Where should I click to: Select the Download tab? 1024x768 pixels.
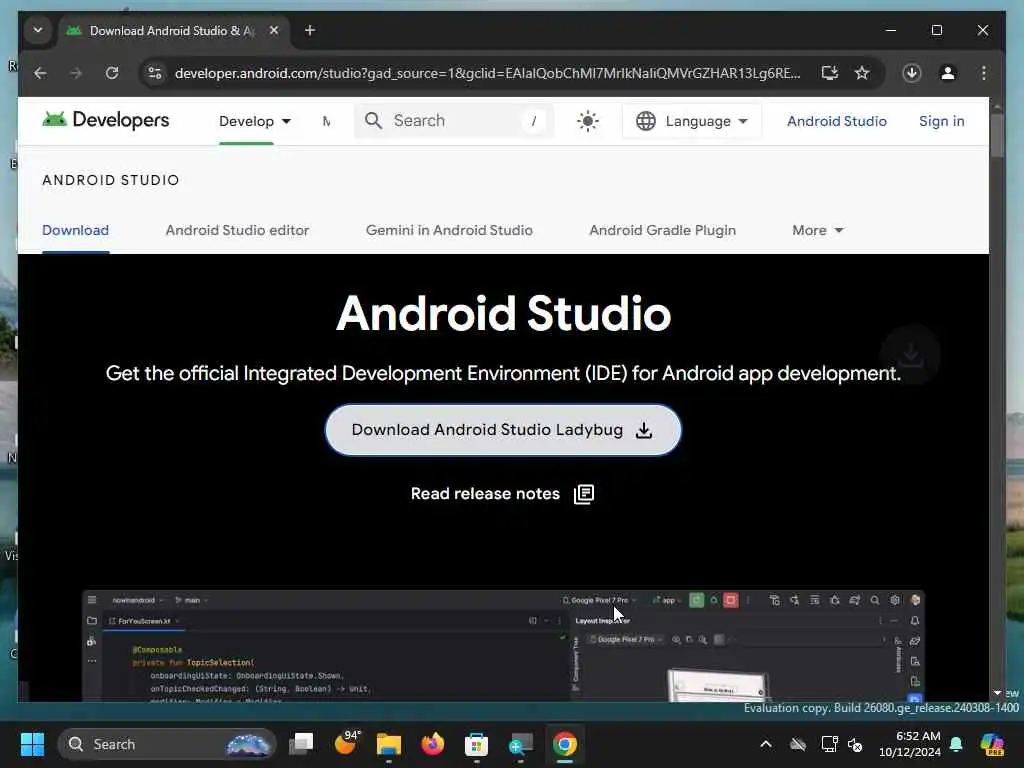pyautogui.click(x=75, y=230)
